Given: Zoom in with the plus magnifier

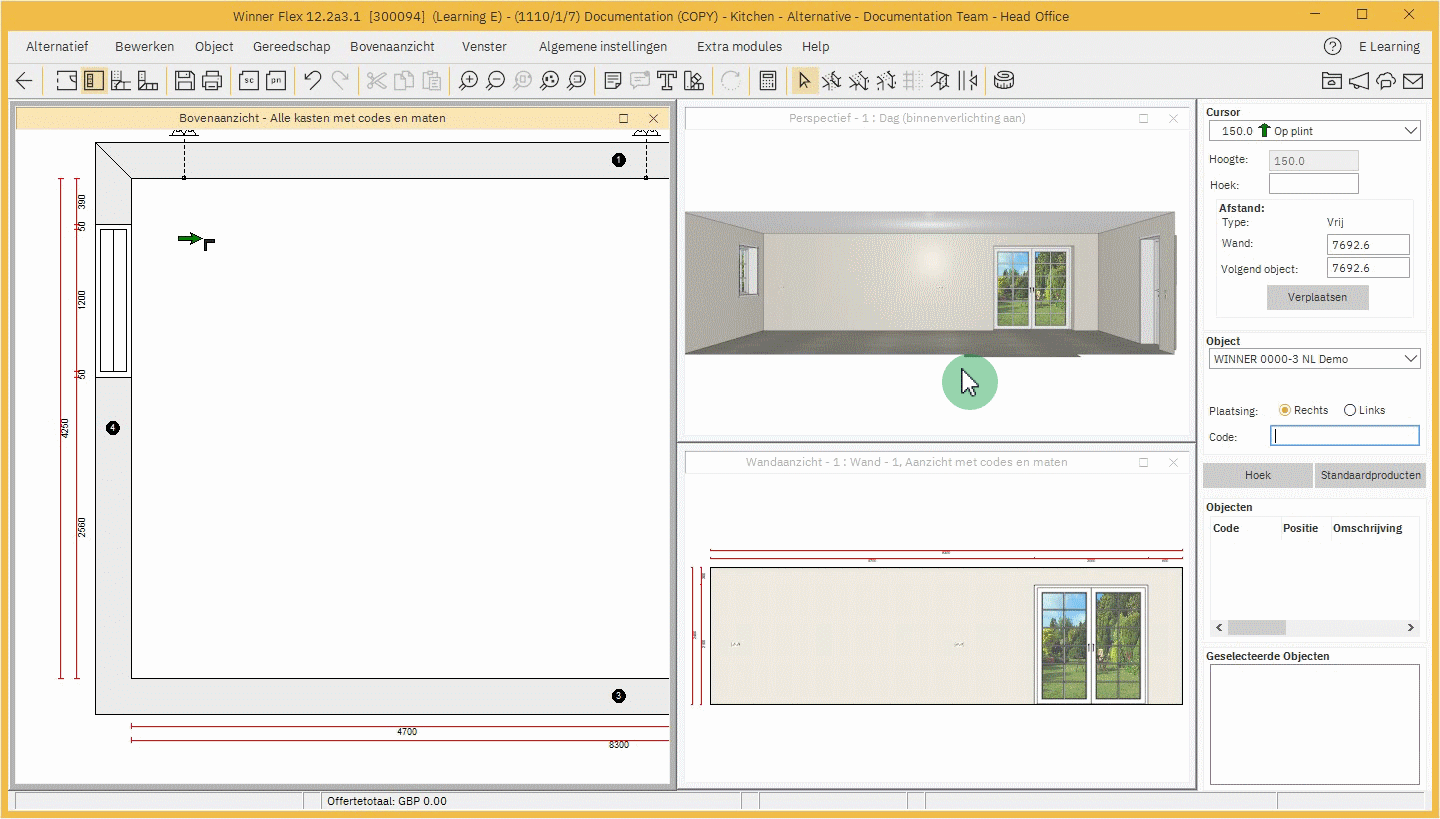Looking at the screenshot, I should pyautogui.click(x=468, y=81).
